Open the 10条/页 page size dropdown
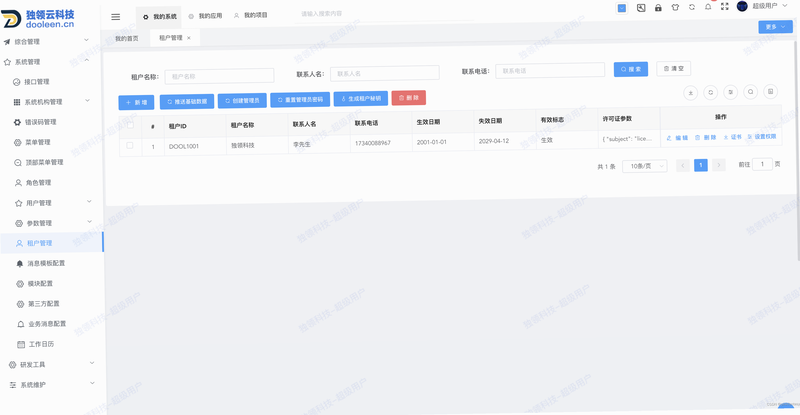 tap(644, 166)
